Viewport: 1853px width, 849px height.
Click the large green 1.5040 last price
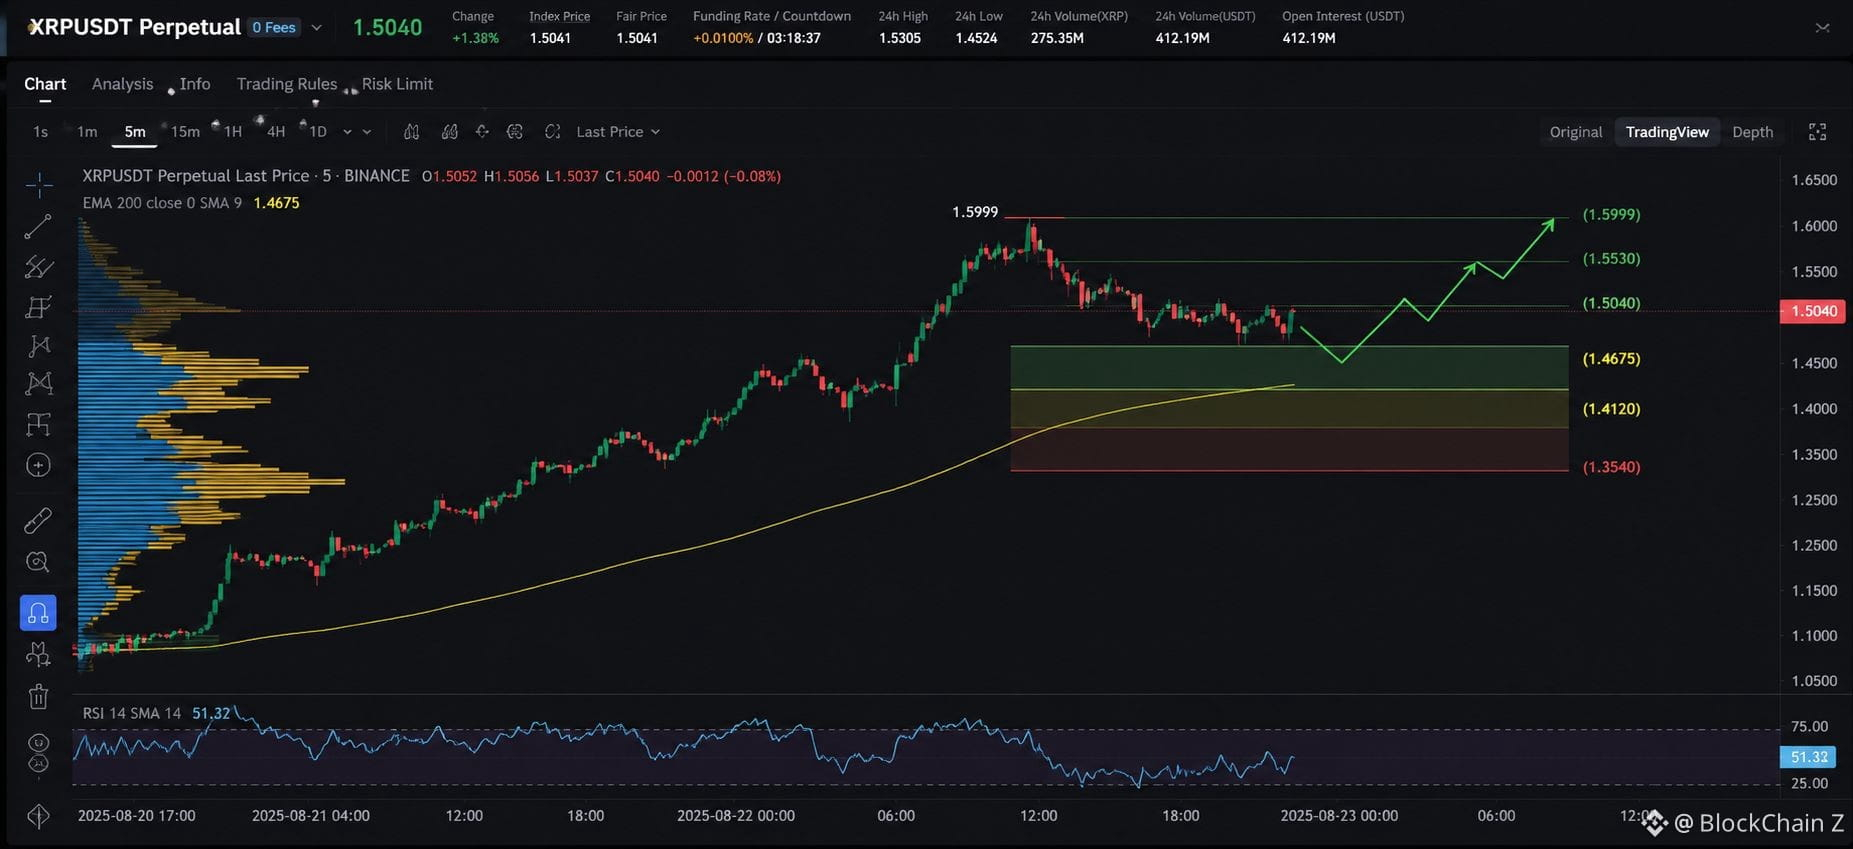[387, 27]
